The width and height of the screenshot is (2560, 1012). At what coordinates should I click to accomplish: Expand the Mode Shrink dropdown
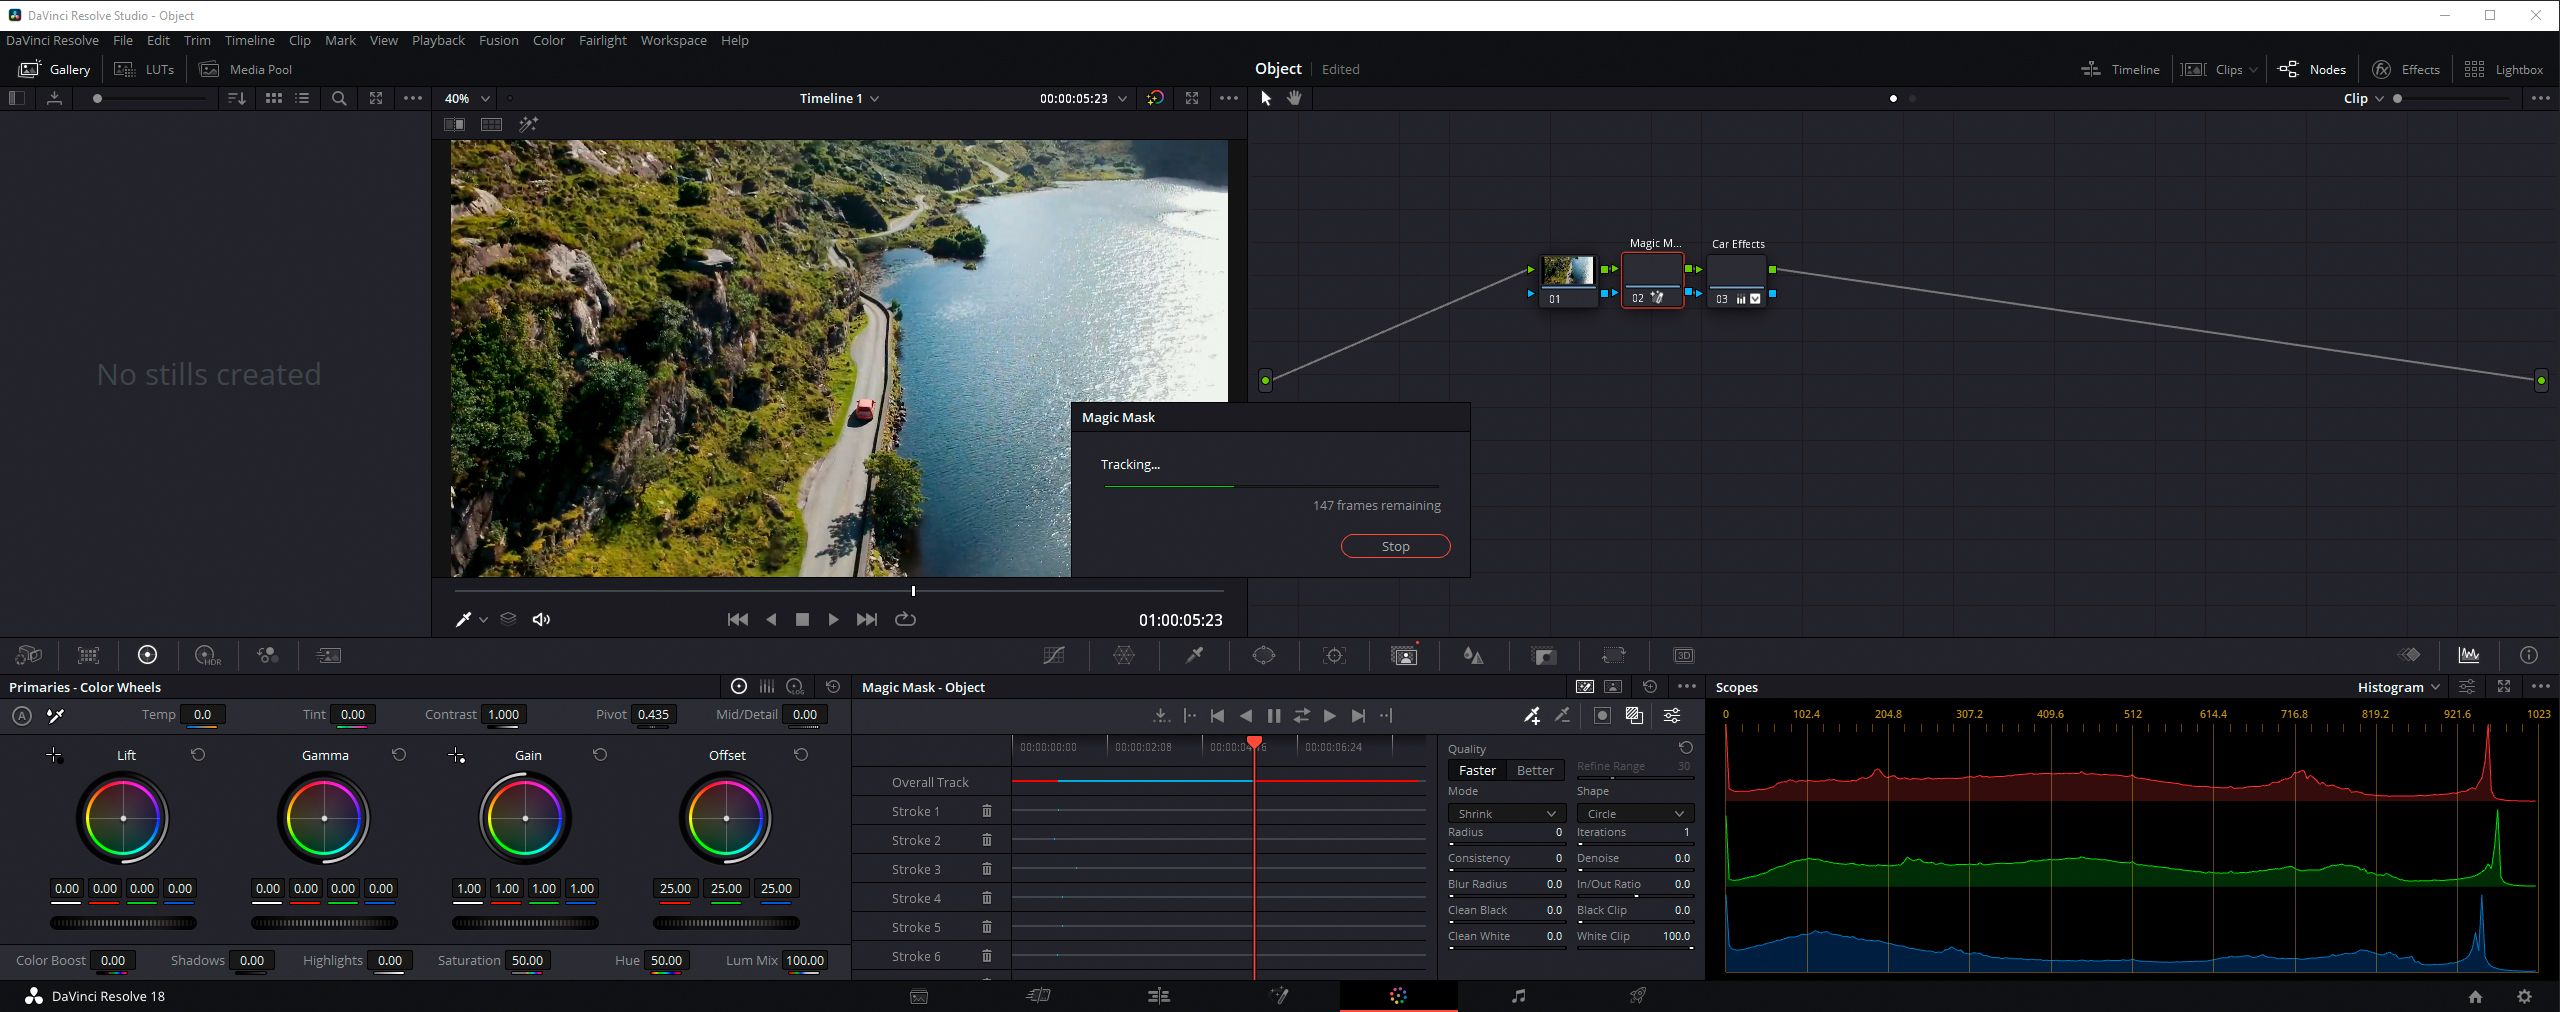tap(1506, 813)
